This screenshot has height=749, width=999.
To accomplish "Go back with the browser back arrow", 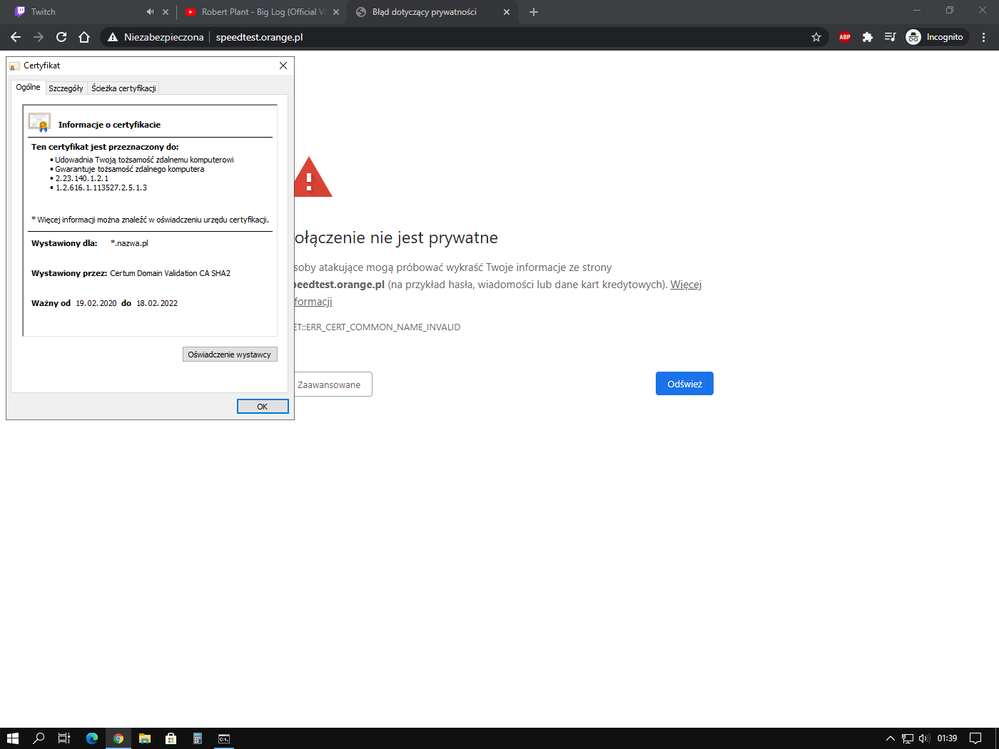I will [15, 37].
